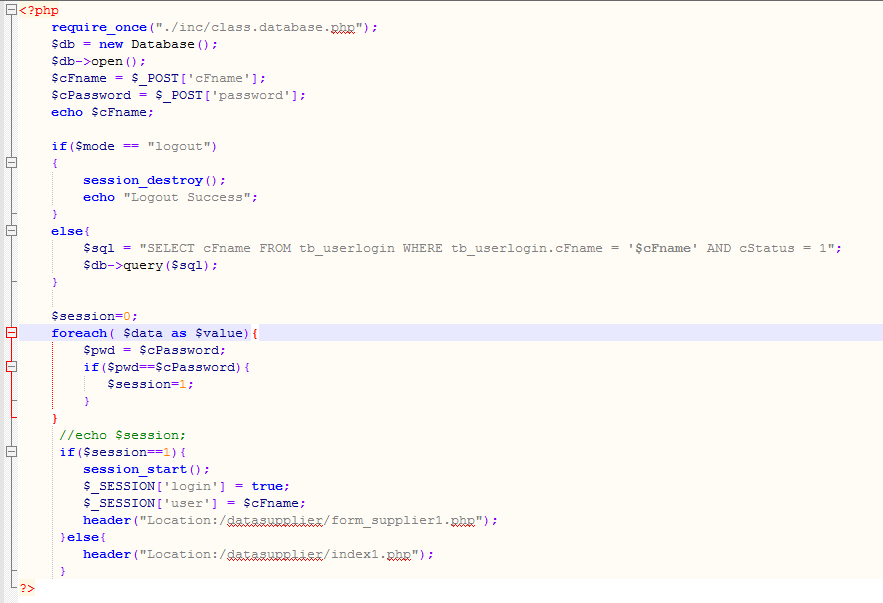Collapse the fold marker below if($mode == "logout")
This screenshot has width=883, height=603.
point(11,163)
